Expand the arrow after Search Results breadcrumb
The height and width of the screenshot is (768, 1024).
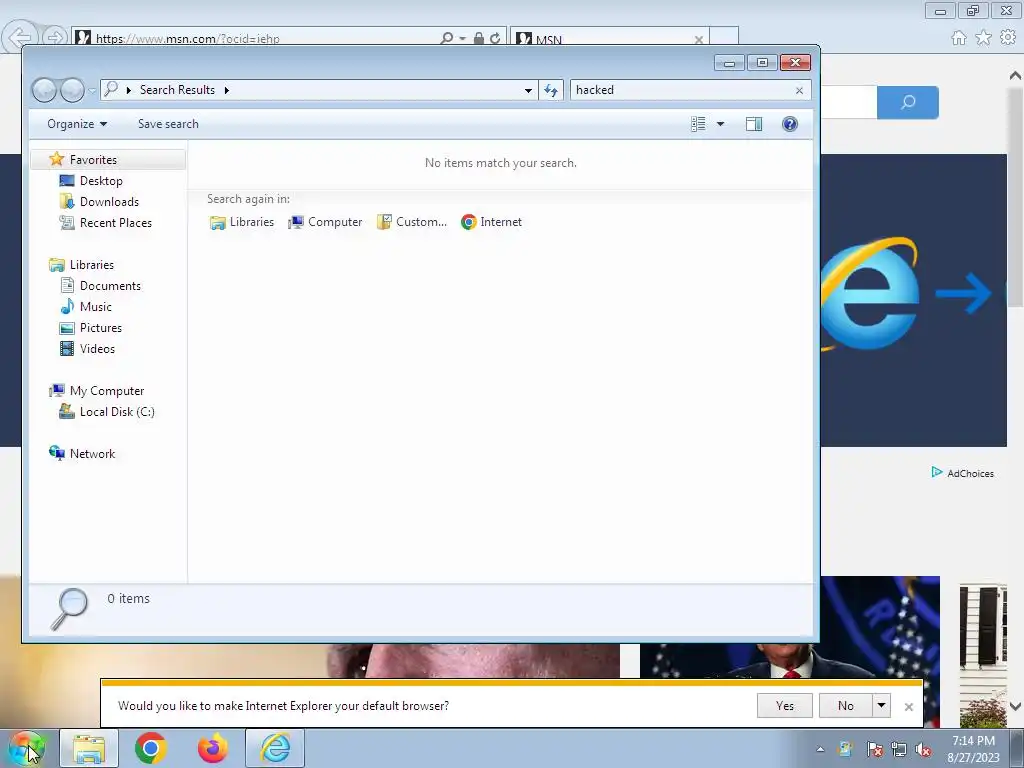pyautogui.click(x=227, y=90)
